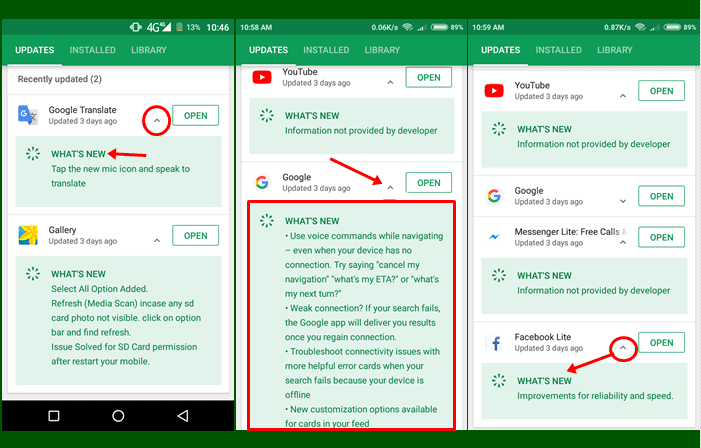701x448 pixels.
Task: Open Facebook Lite using its OPEN button
Action: point(661,343)
